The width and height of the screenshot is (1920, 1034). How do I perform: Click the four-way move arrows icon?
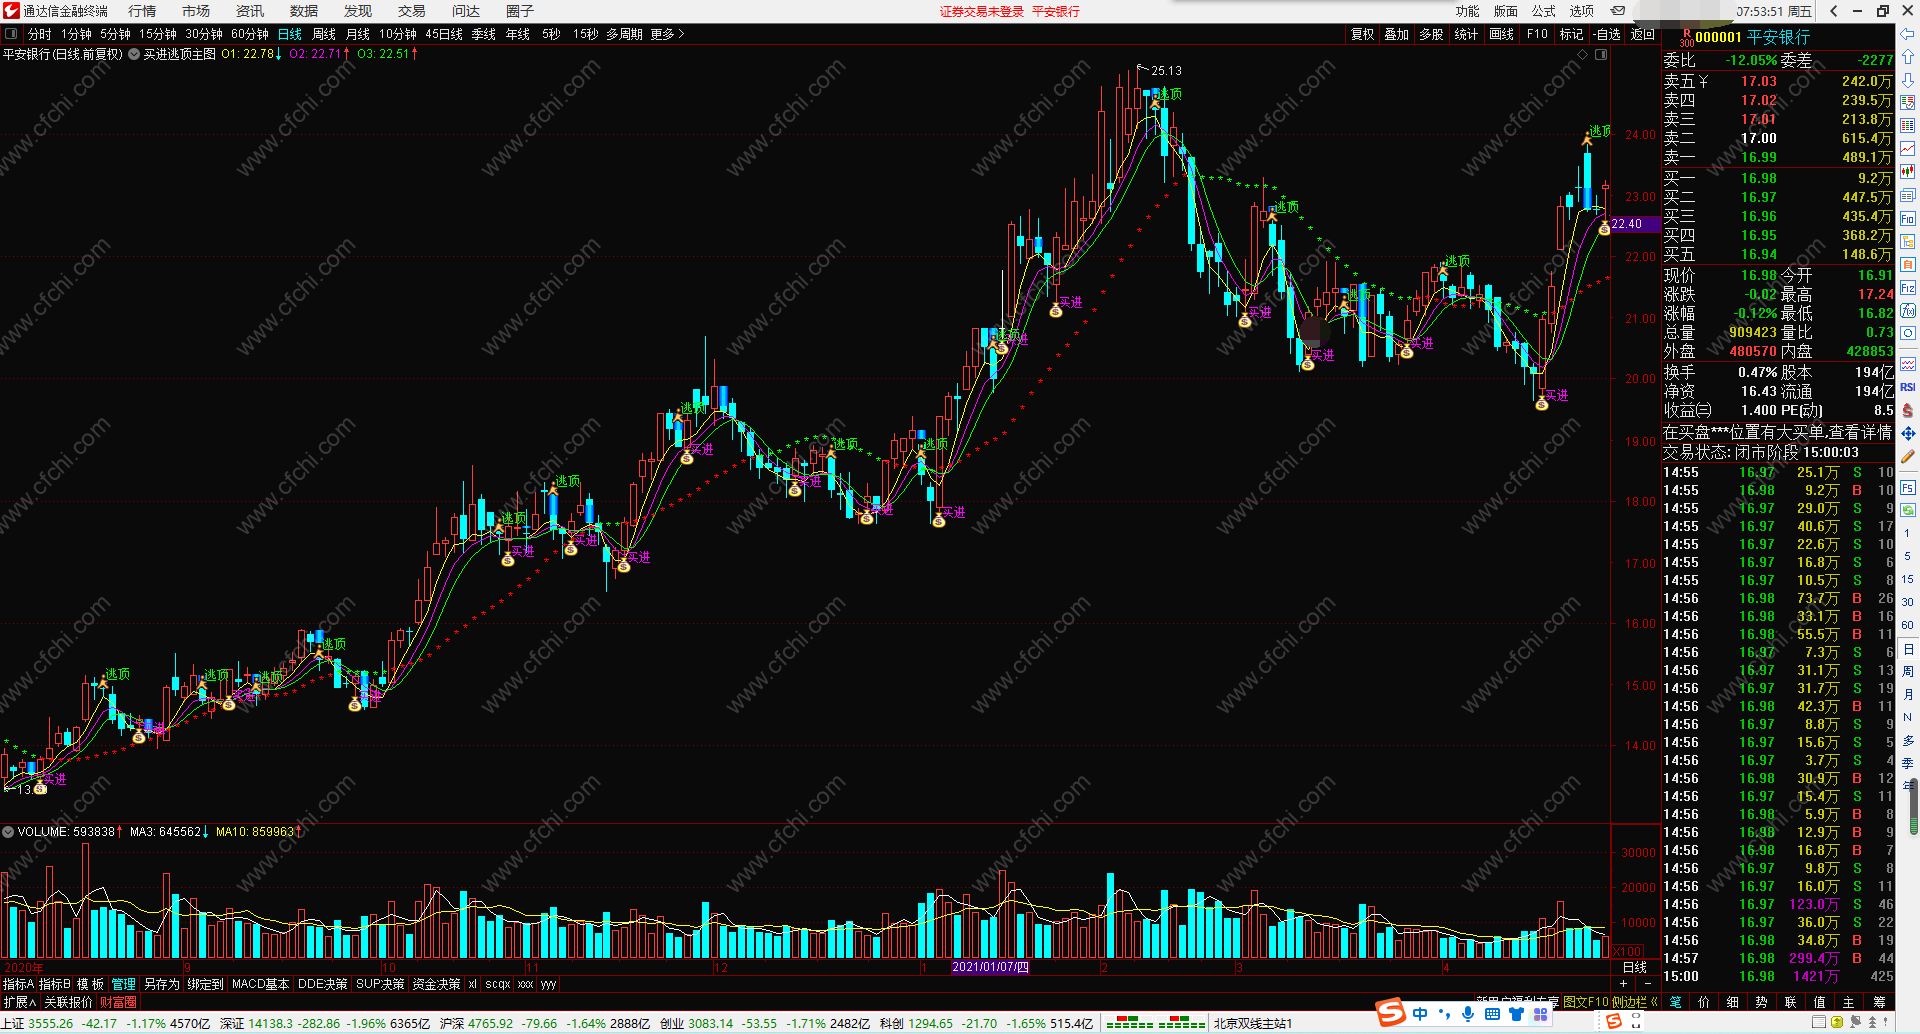(1908, 433)
